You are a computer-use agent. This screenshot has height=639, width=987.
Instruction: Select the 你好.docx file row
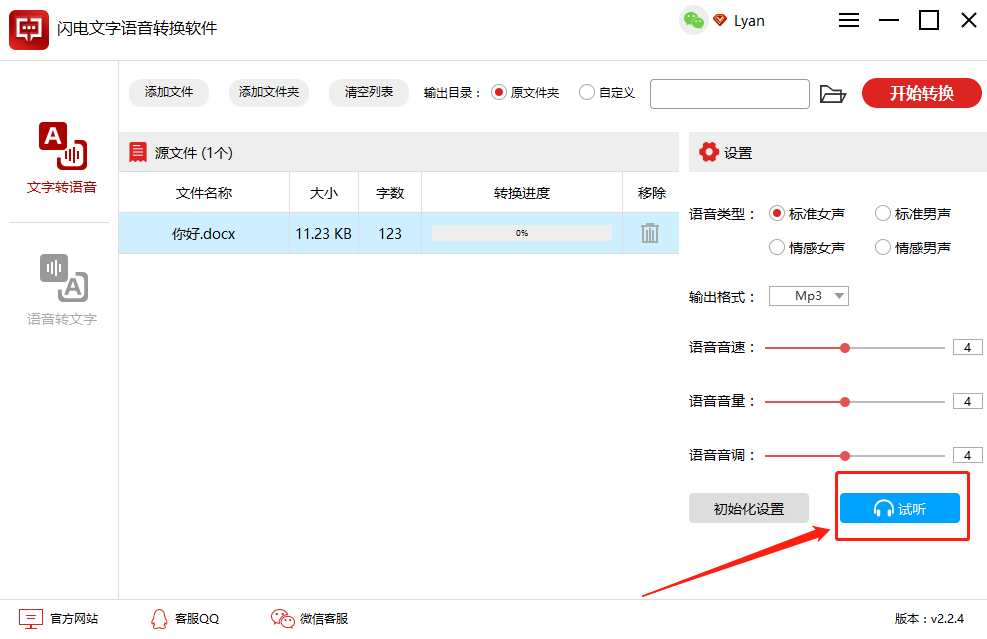point(398,233)
